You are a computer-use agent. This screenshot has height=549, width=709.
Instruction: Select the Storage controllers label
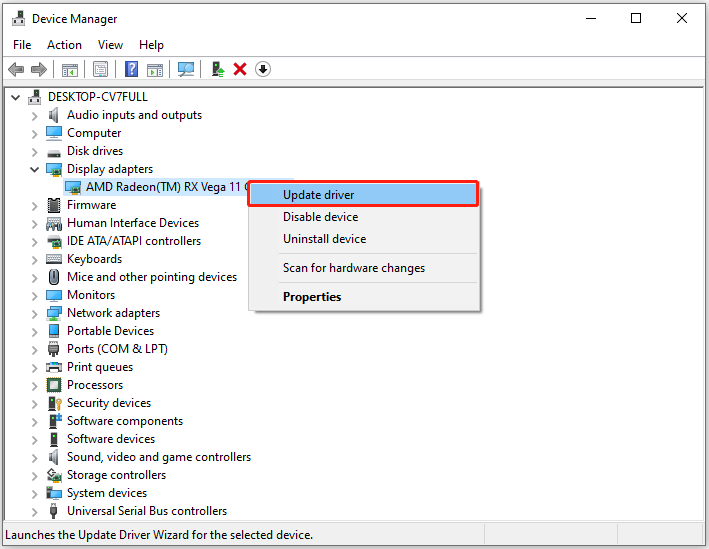[116, 475]
